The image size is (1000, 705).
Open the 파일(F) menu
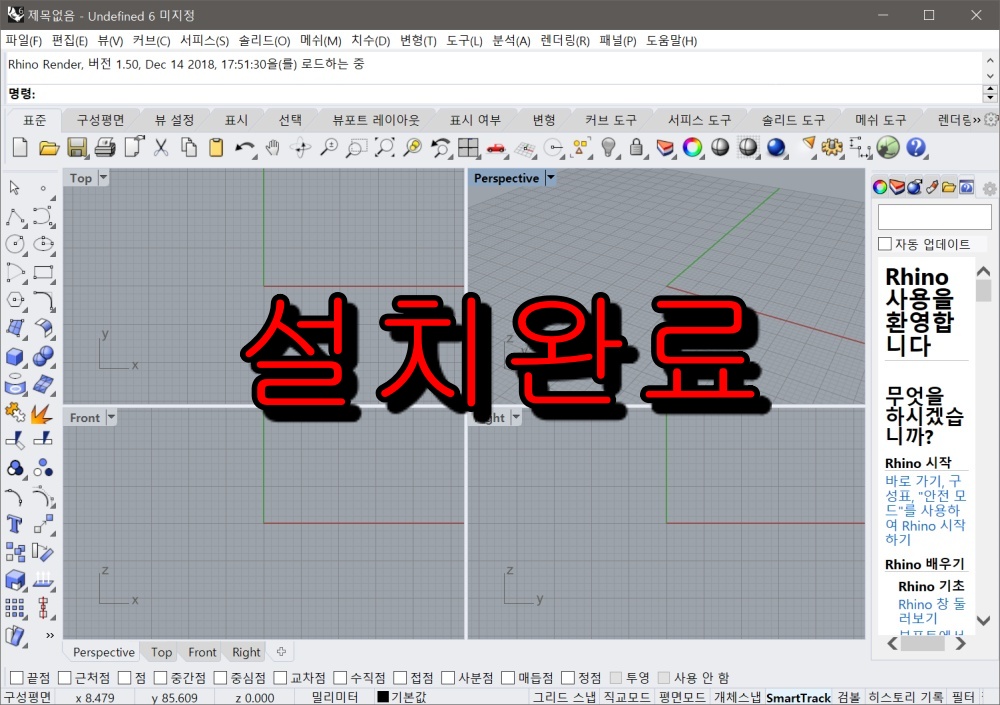tap(23, 40)
